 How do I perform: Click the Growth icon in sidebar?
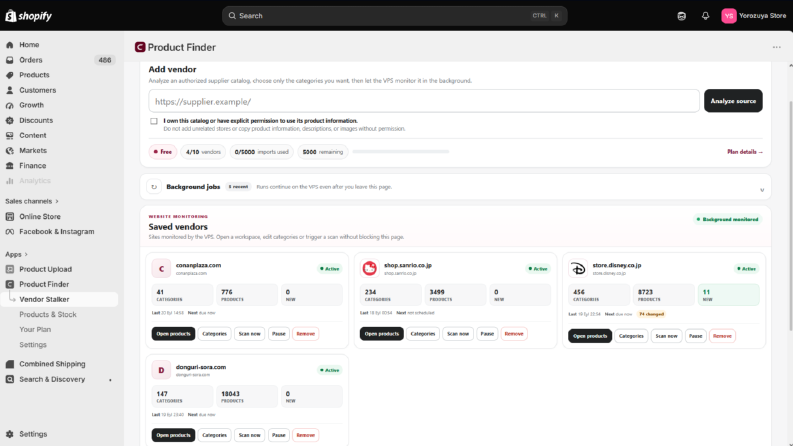(10, 105)
